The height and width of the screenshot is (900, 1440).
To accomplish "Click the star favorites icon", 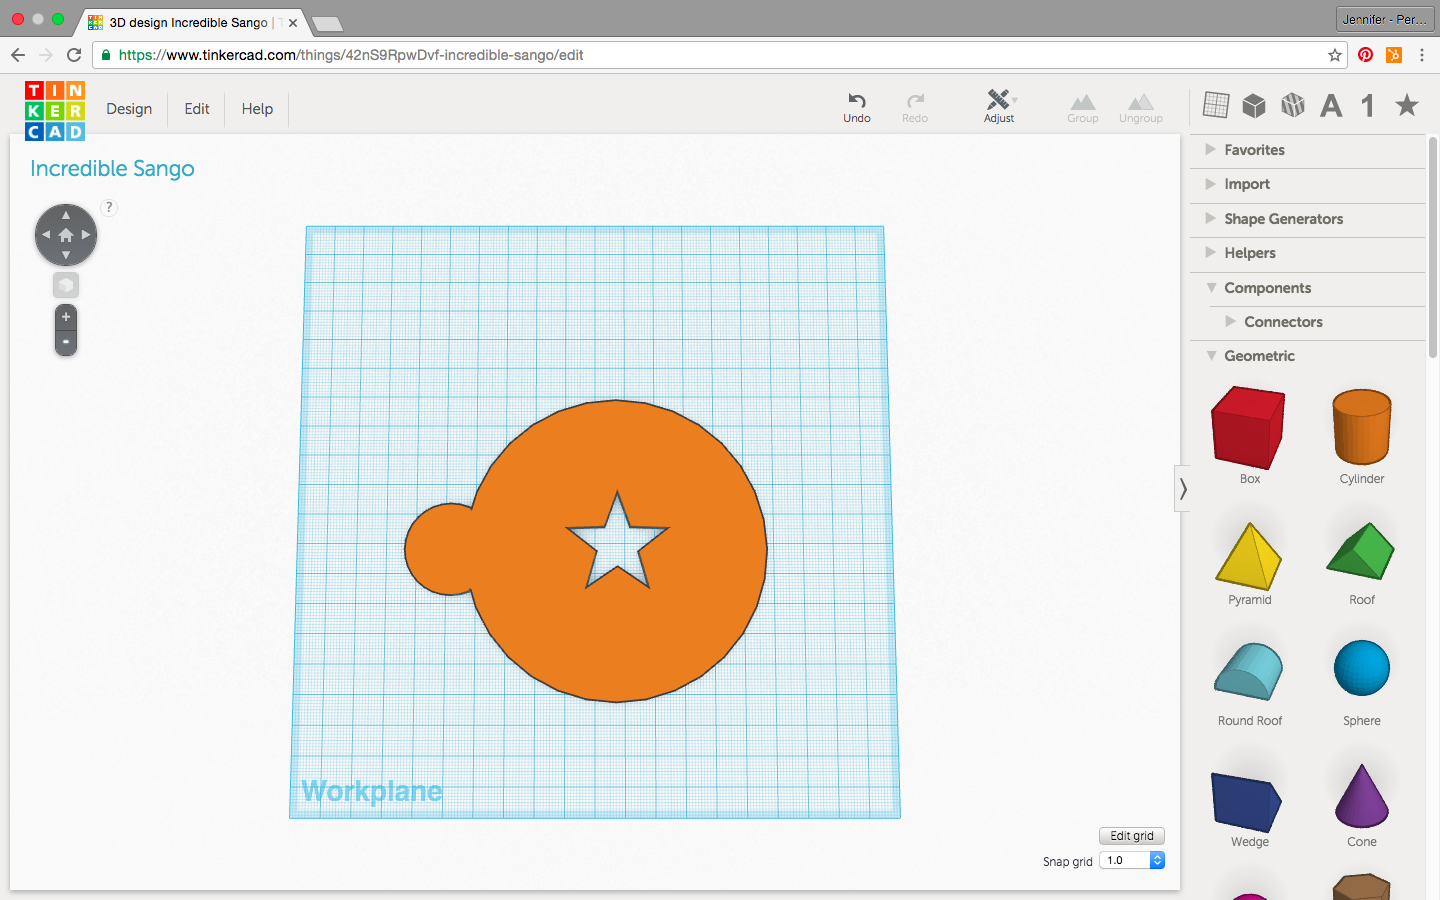I will click(x=1407, y=105).
